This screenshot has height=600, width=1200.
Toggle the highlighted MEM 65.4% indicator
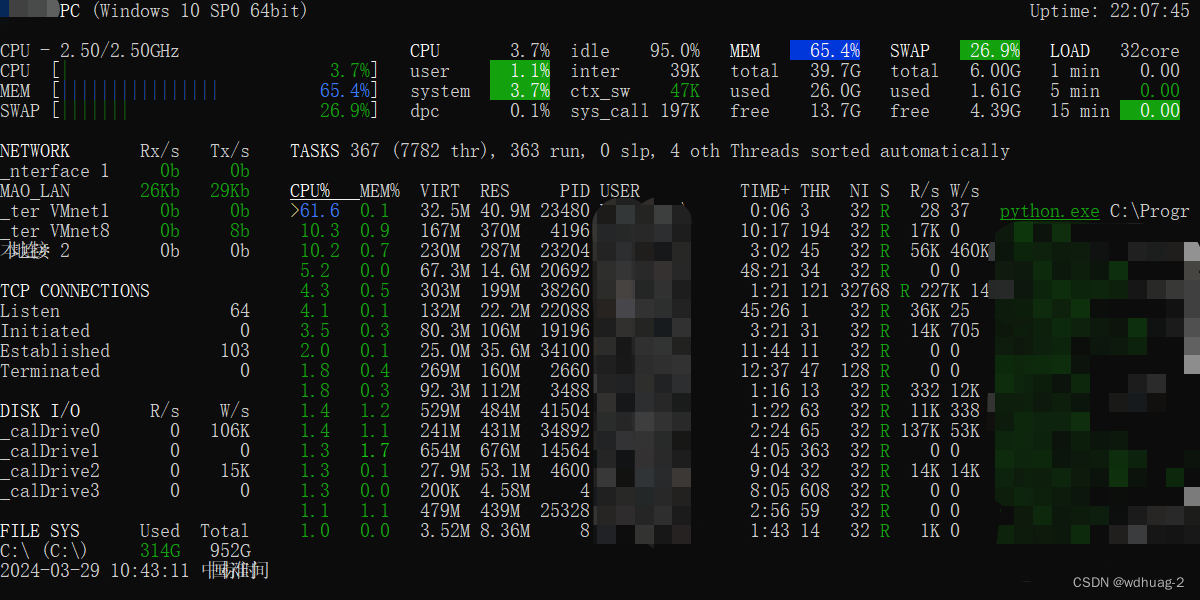[826, 50]
